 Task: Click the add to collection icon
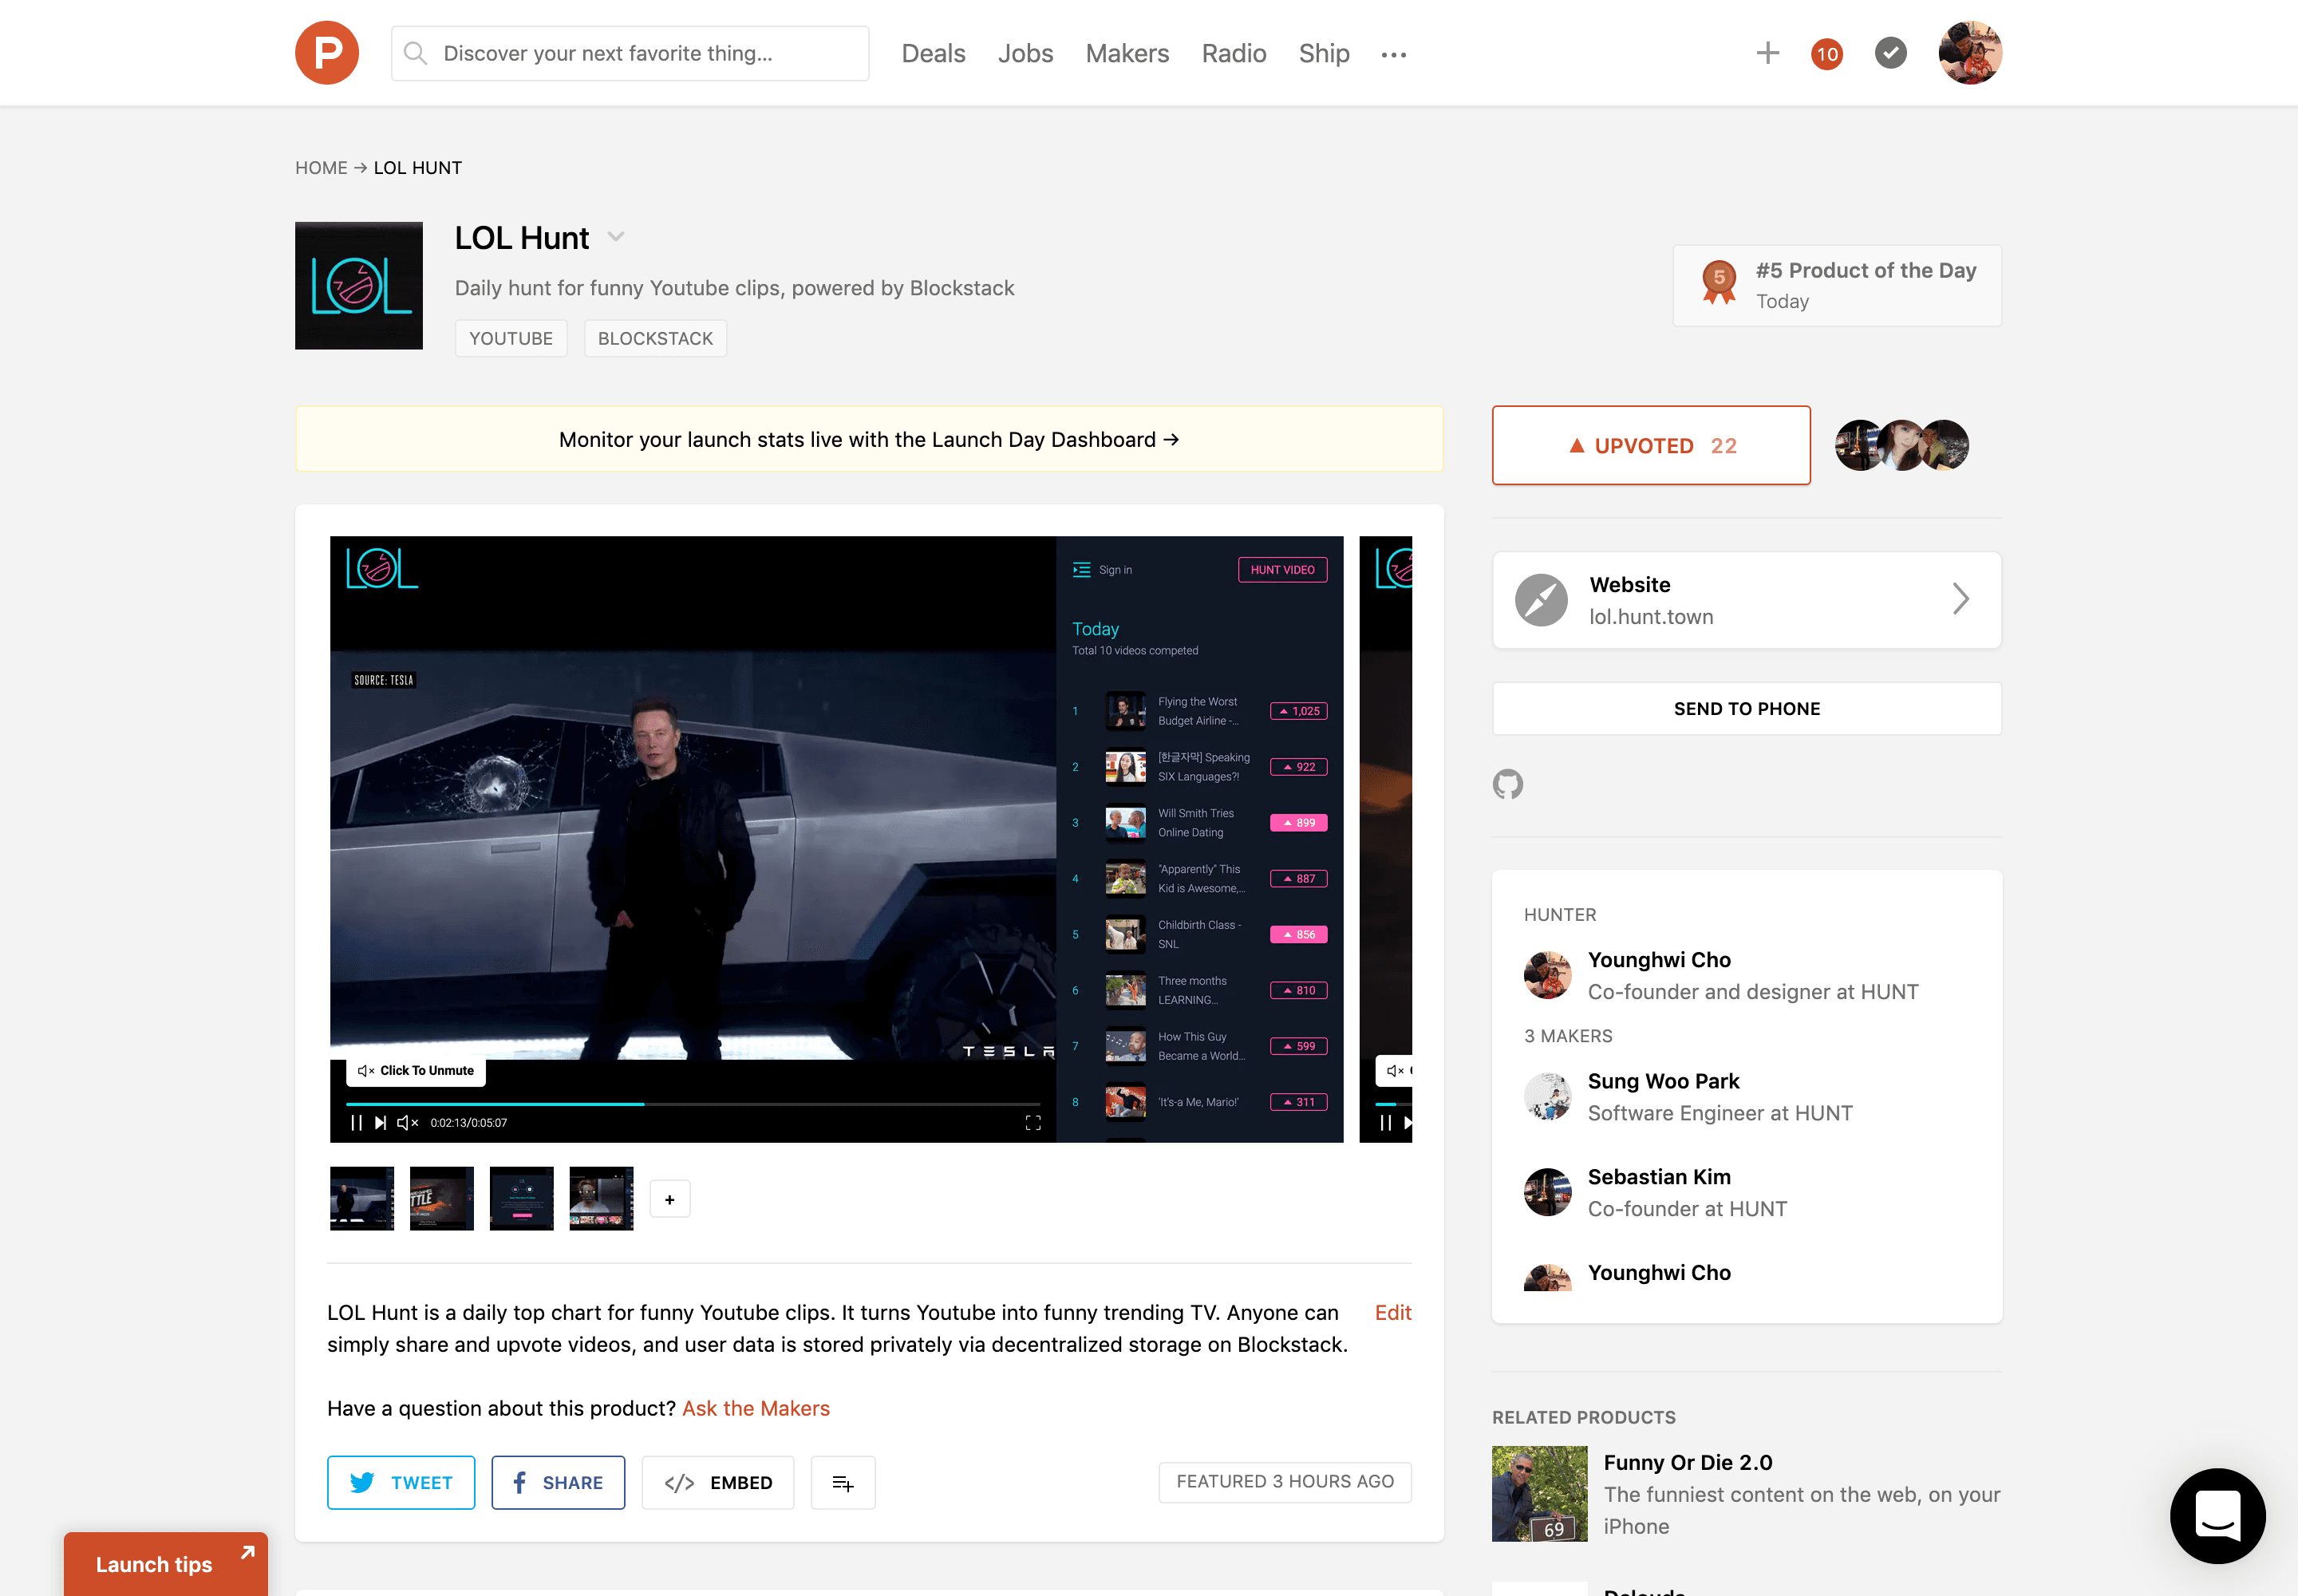843,1483
